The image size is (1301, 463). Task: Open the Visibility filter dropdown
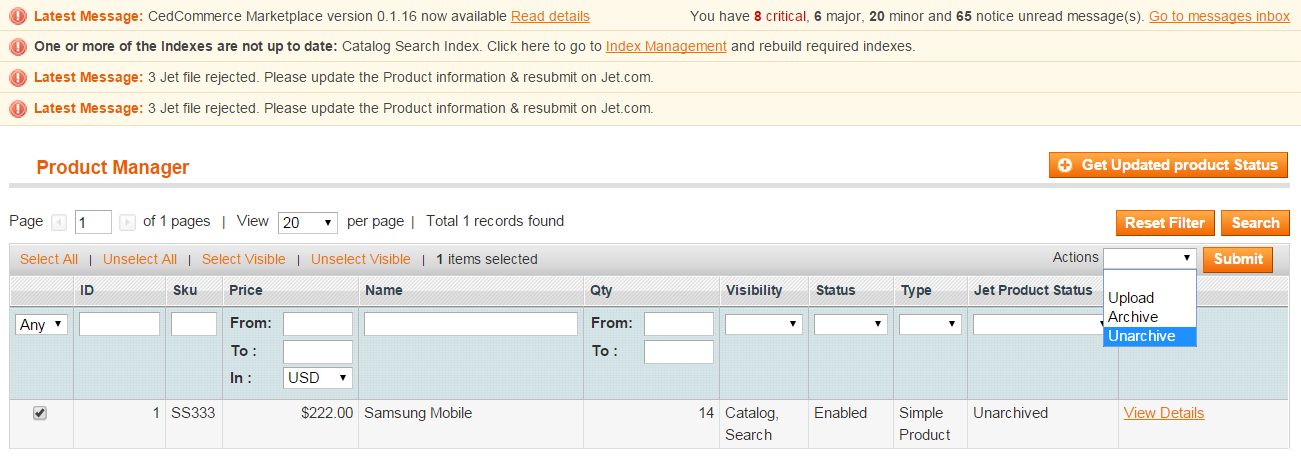click(764, 324)
